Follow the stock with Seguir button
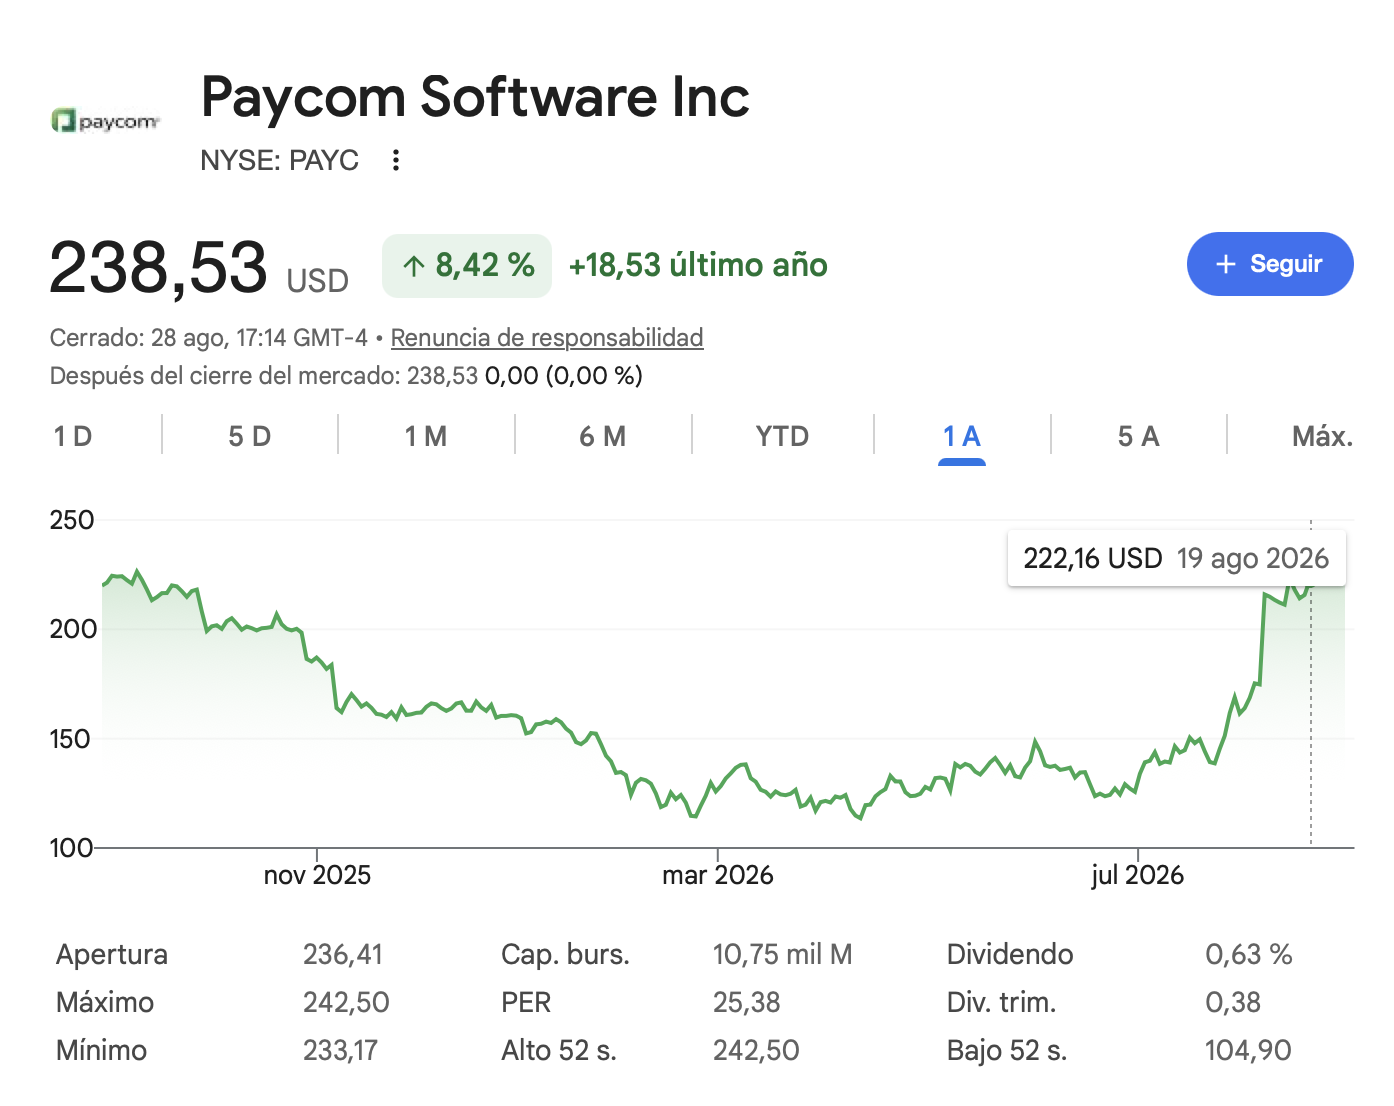Viewport: 1394px width, 1106px height. tap(1270, 264)
